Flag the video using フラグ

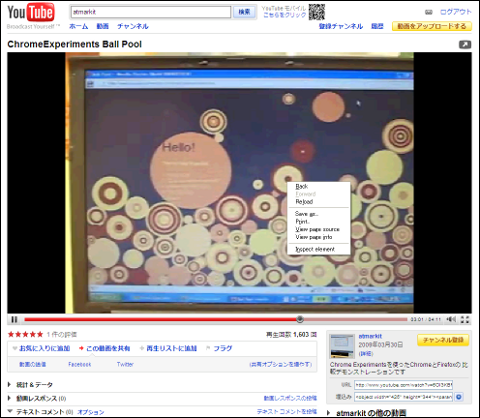point(223,348)
